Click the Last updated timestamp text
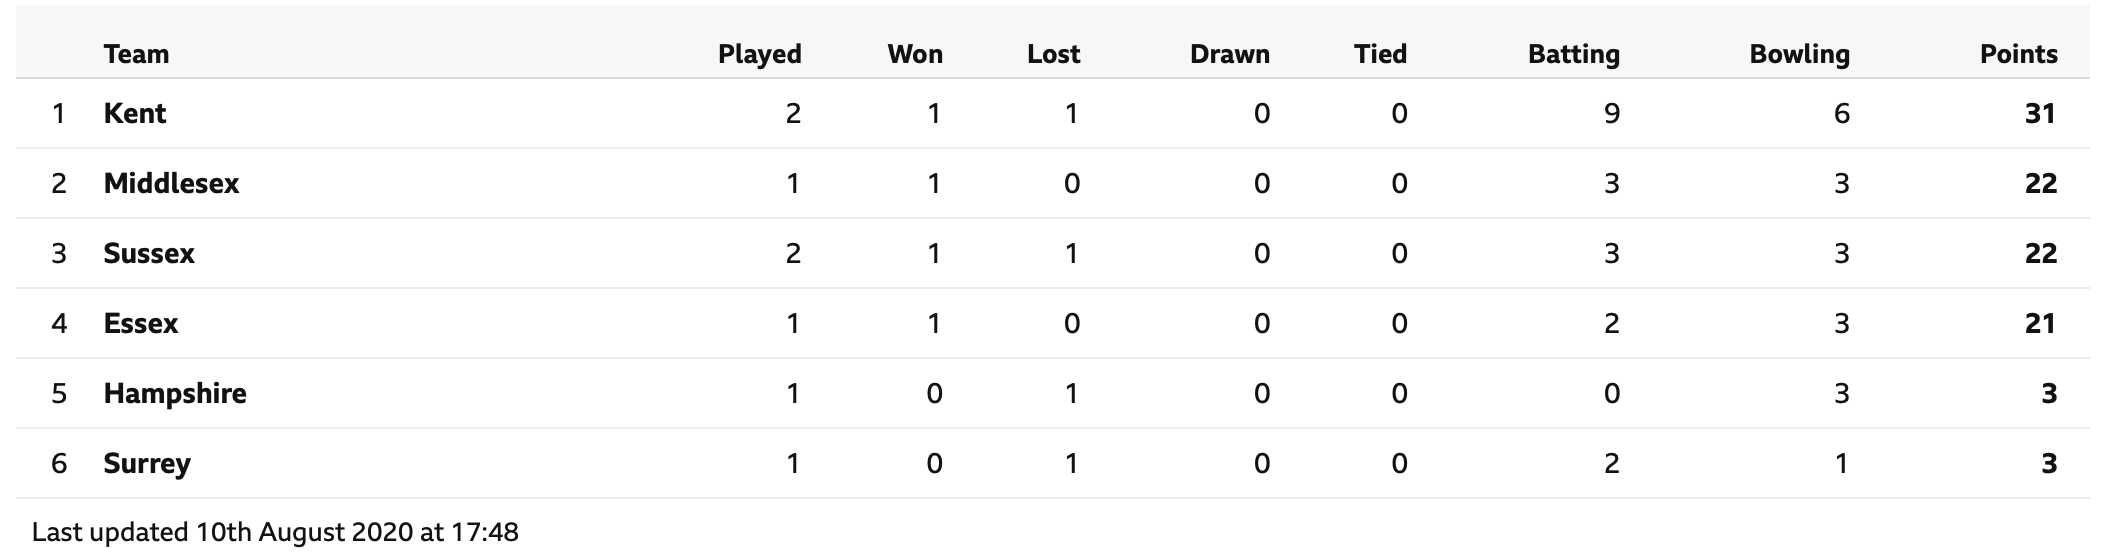This screenshot has width=2114, height=556. (x=275, y=531)
